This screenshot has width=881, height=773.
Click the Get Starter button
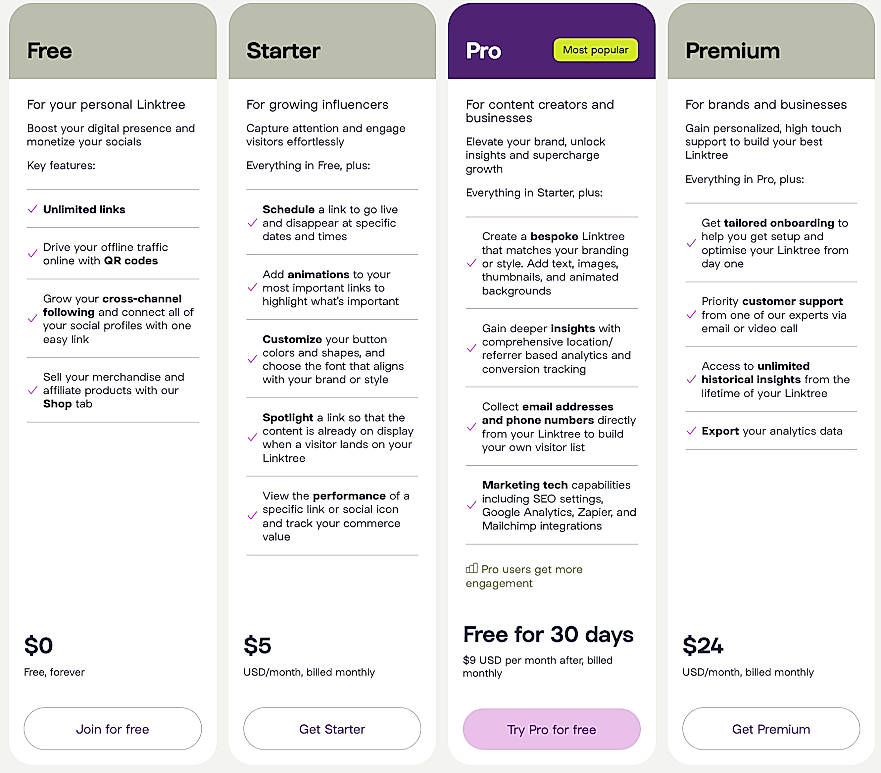click(331, 729)
